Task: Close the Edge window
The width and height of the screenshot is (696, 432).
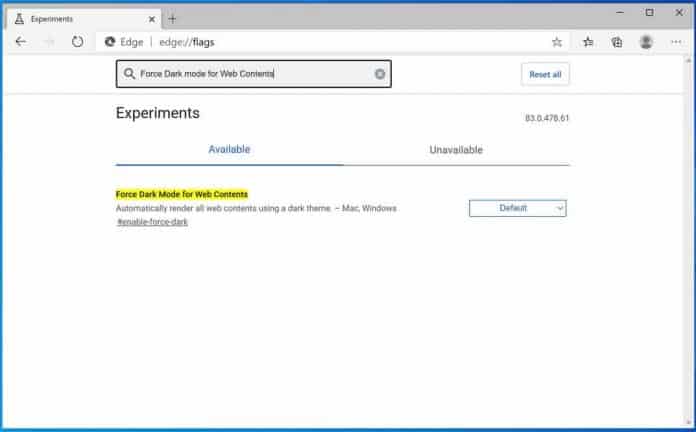Action: coord(679,12)
